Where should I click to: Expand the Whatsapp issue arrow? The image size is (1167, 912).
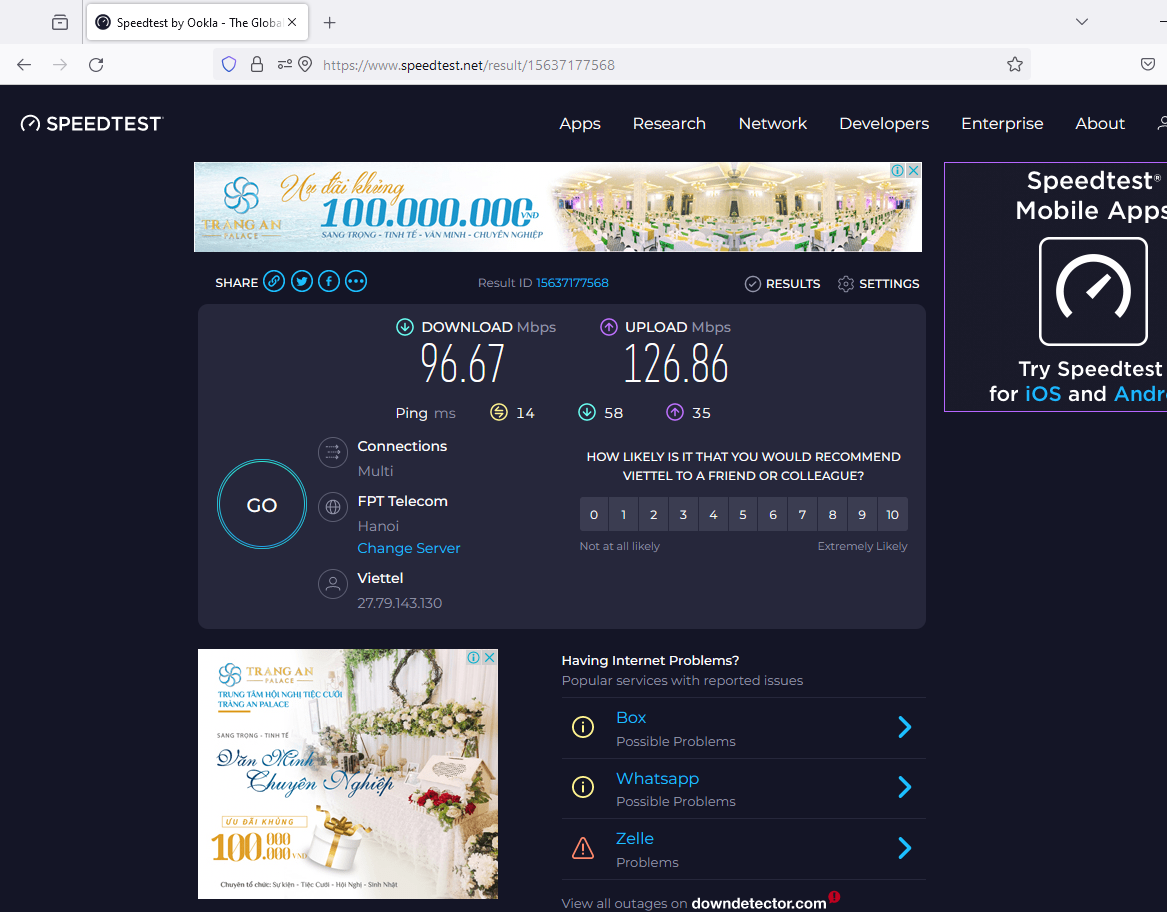click(x=904, y=788)
